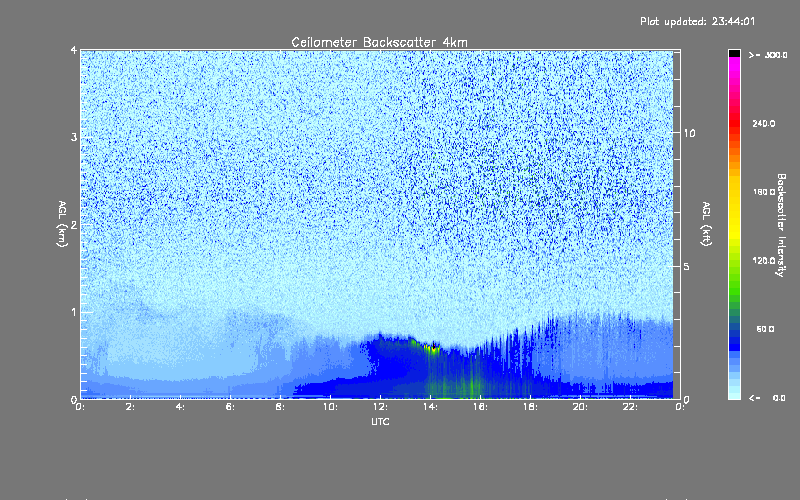
Task: Click the left "AGL (km)" axis label
Action: tap(62, 224)
